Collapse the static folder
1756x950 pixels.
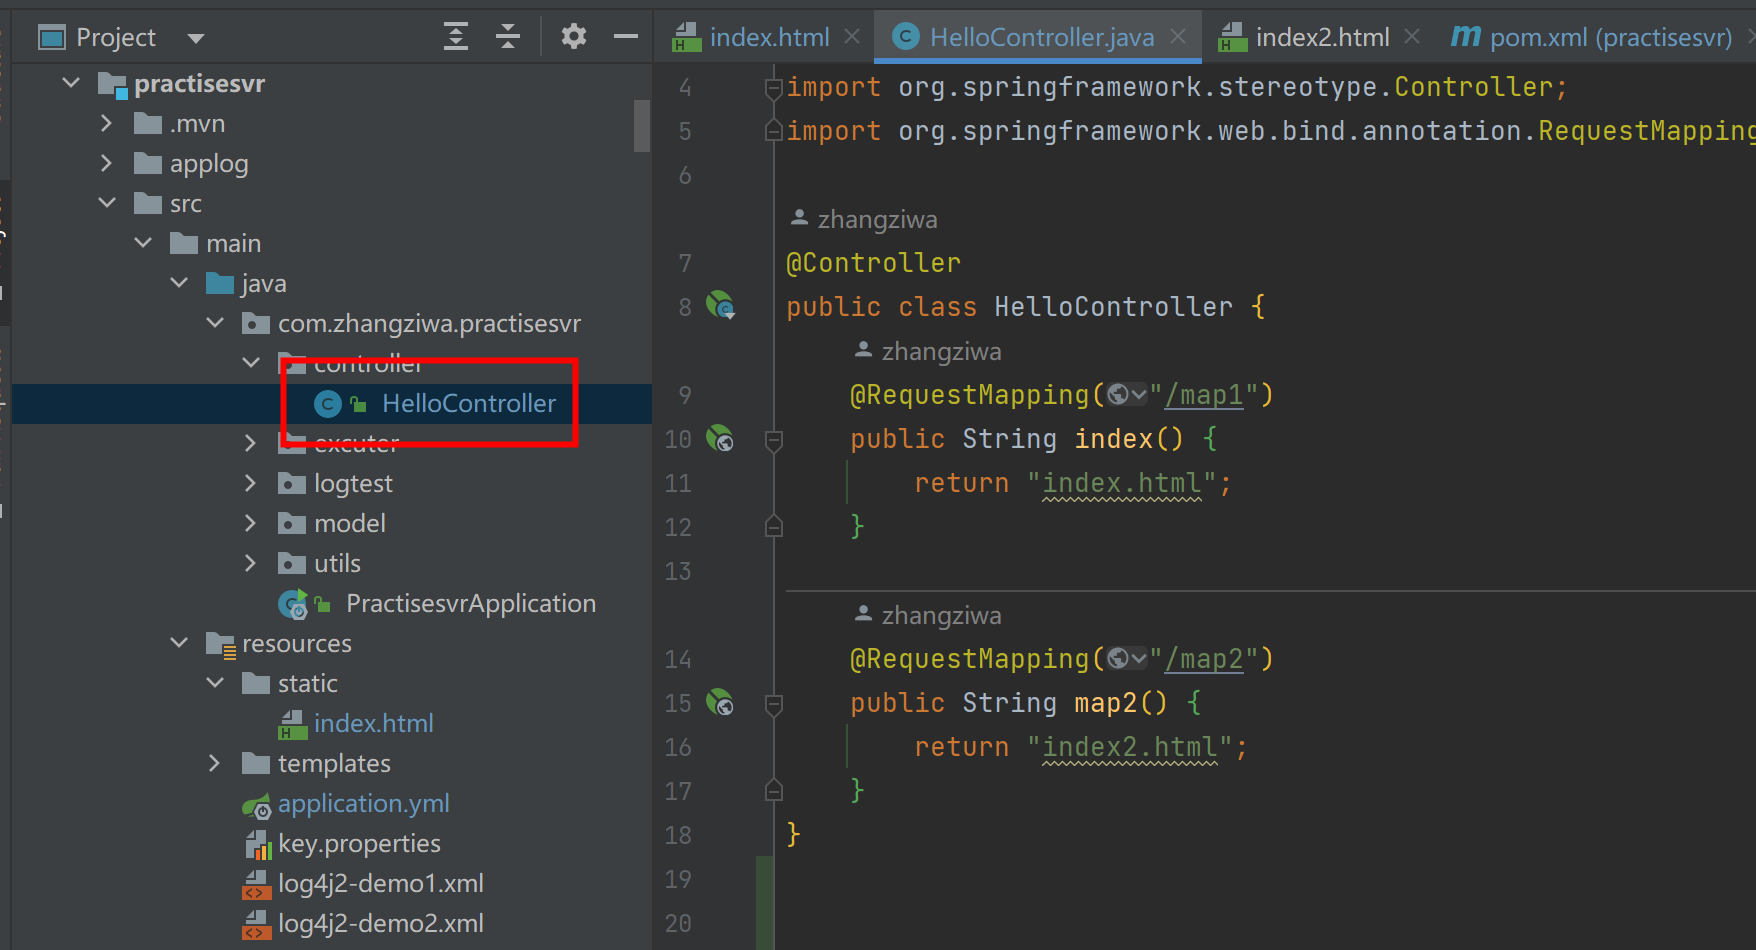215,683
